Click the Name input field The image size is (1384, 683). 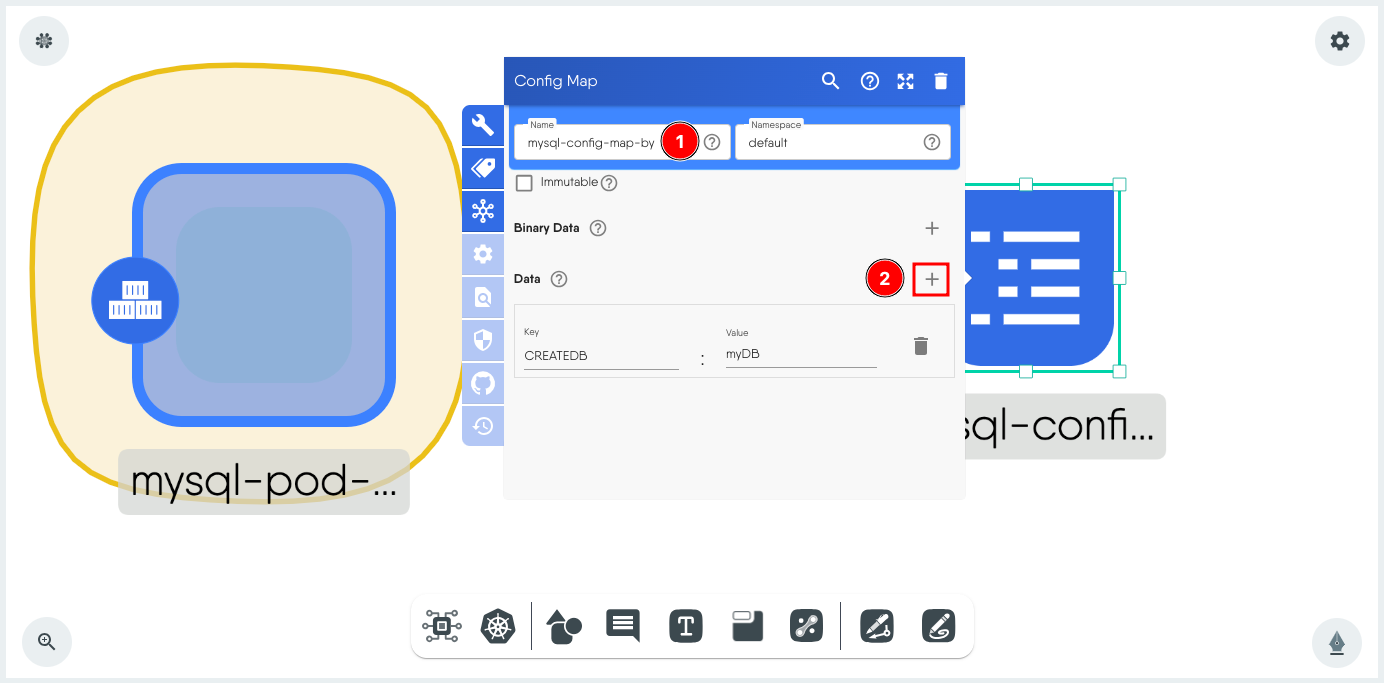click(590, 142)
